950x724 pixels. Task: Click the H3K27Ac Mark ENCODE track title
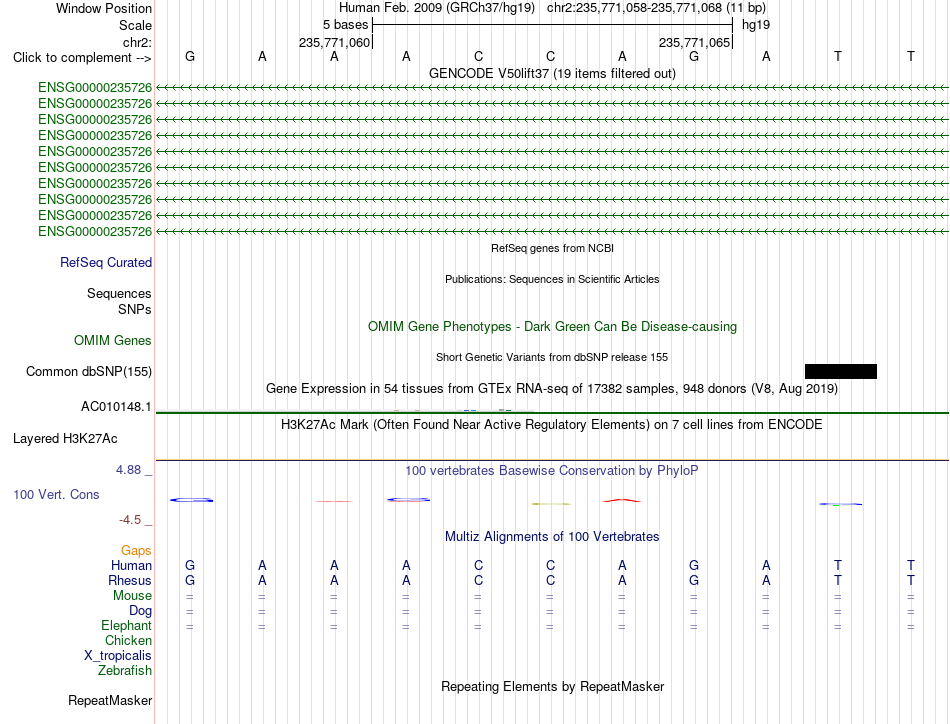coord(552,425)
